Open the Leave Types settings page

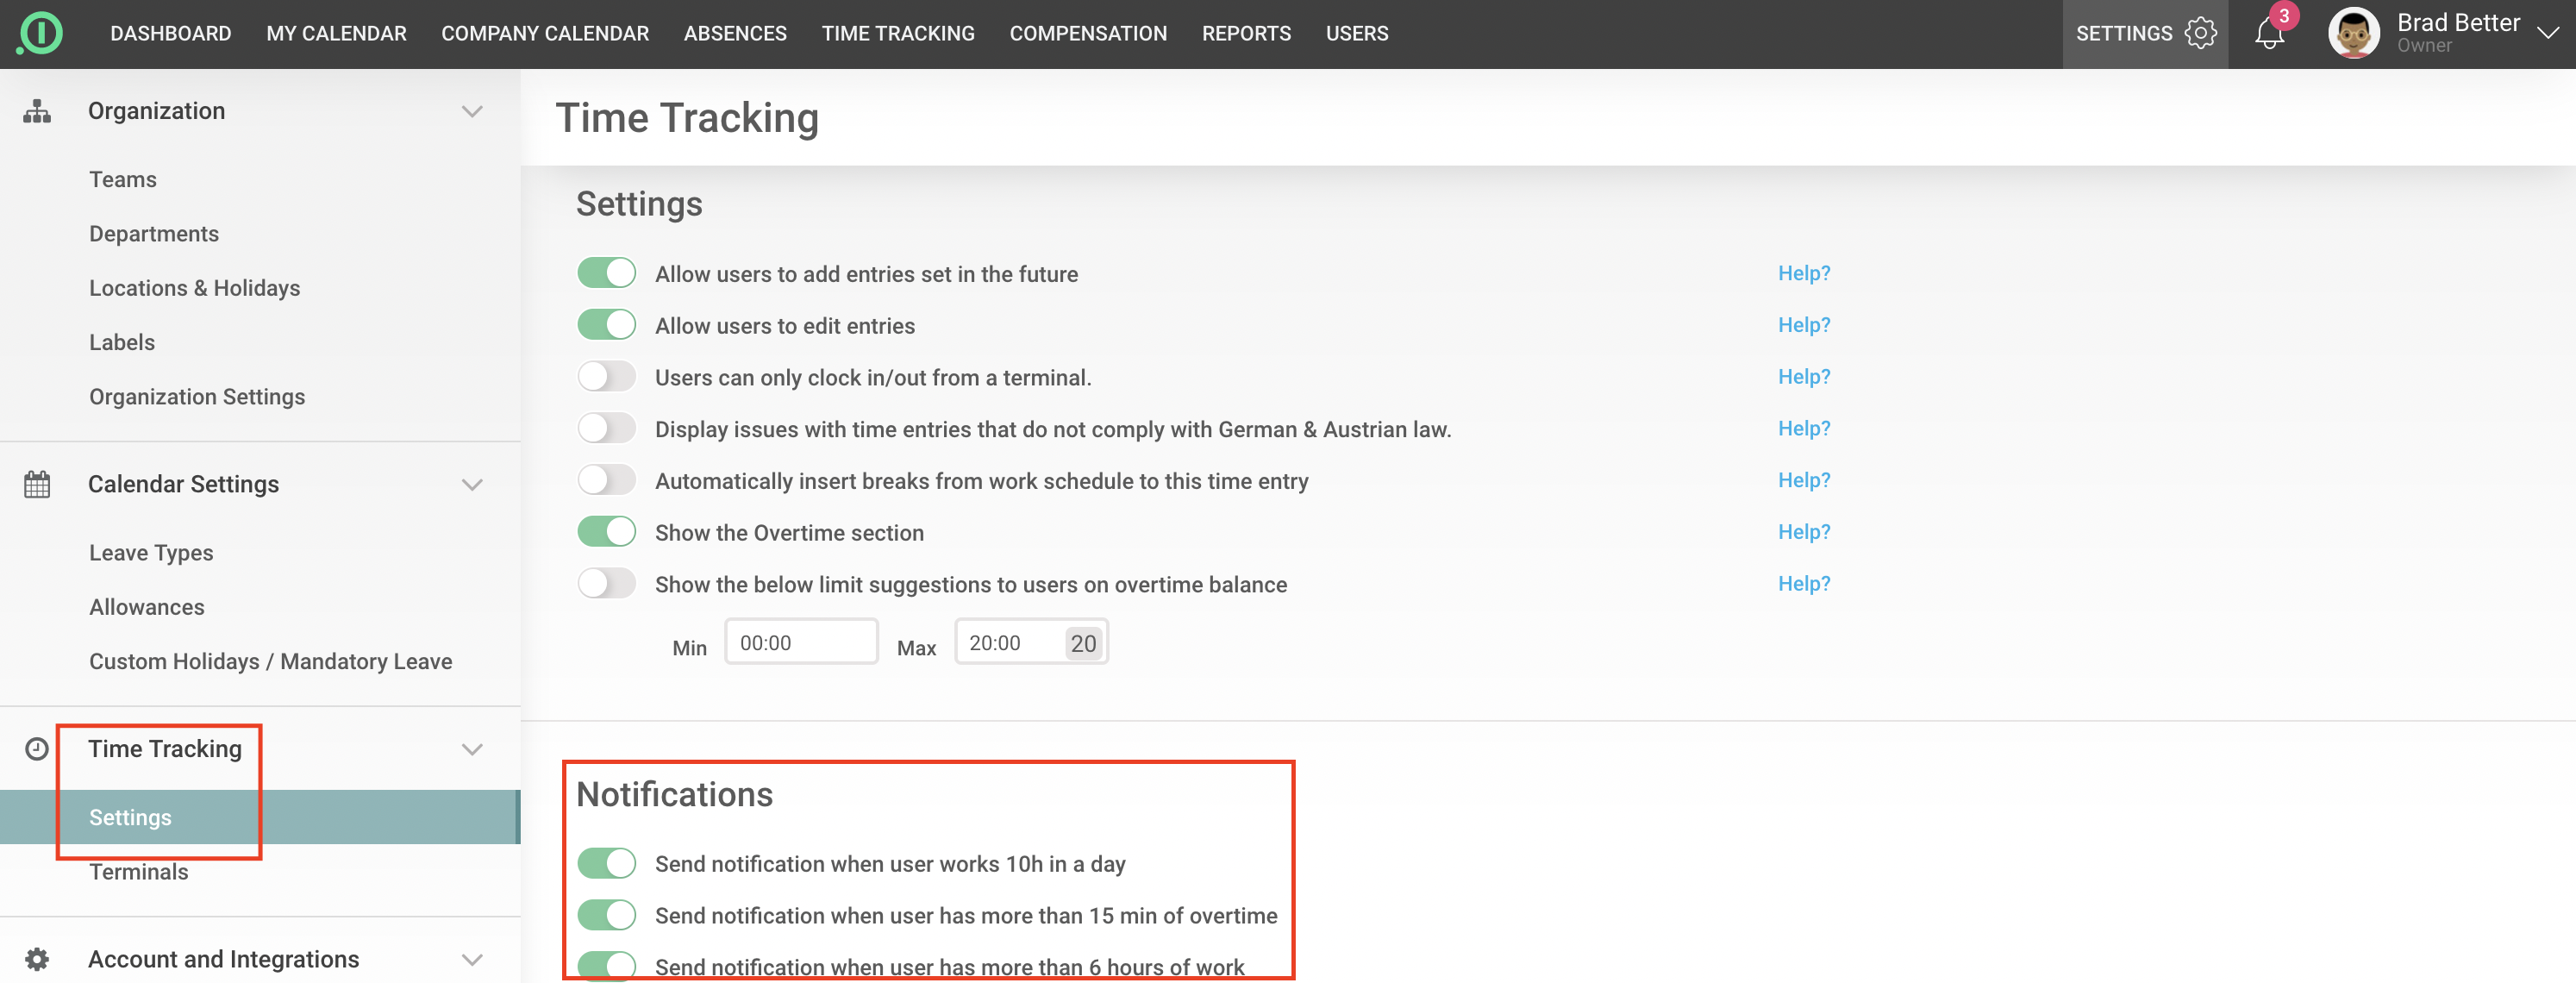click(151, 553)
